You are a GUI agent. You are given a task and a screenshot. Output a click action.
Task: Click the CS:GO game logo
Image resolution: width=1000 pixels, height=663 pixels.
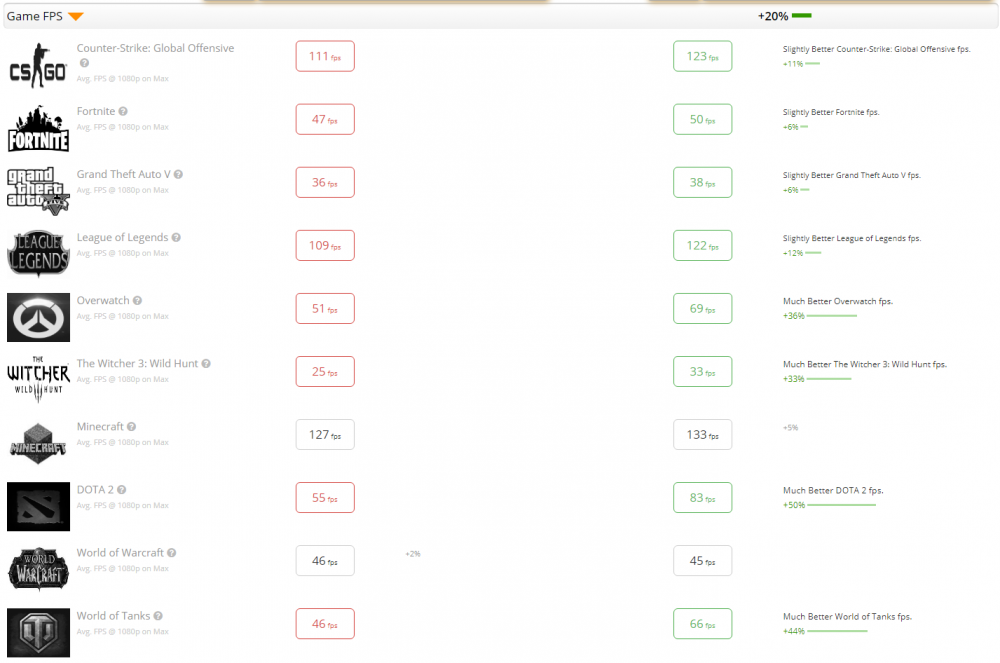38,65
